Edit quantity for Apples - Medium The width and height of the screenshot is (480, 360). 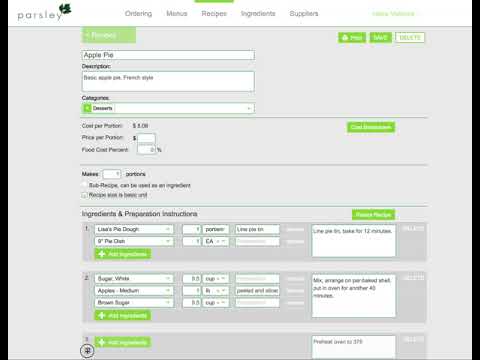(x=192, y=291)
